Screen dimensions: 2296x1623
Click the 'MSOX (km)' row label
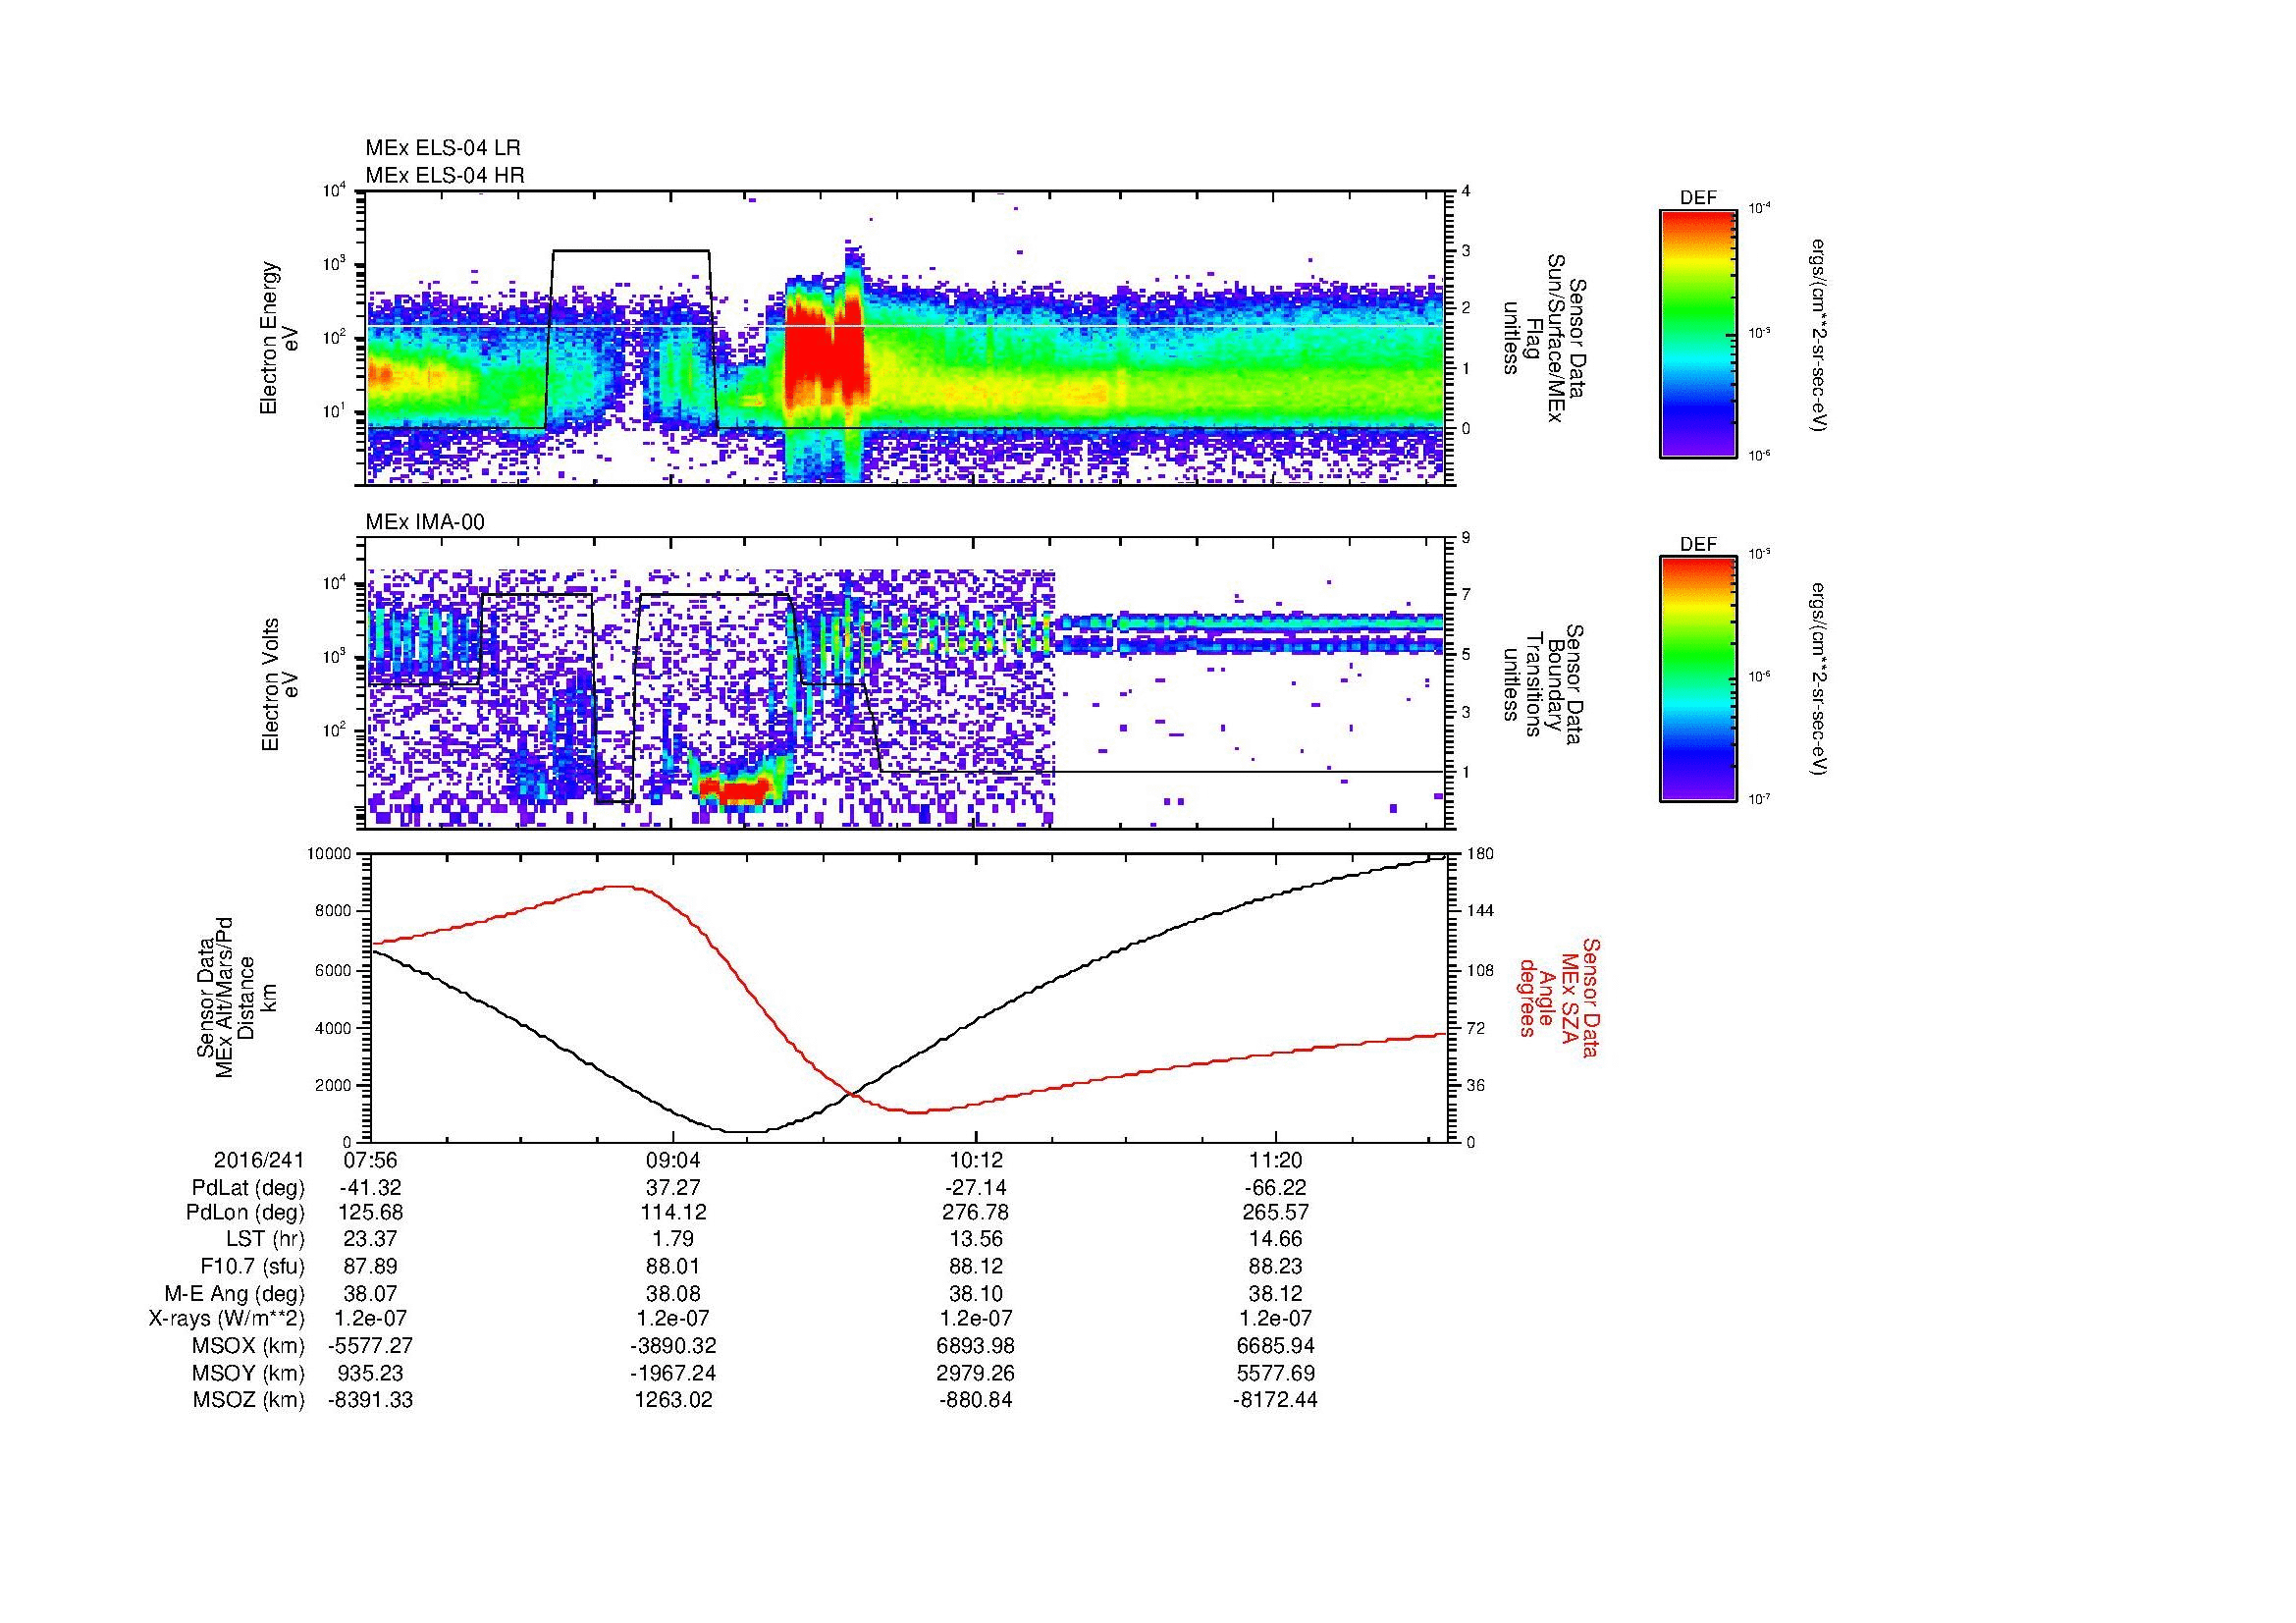(x=249, y=1346)
